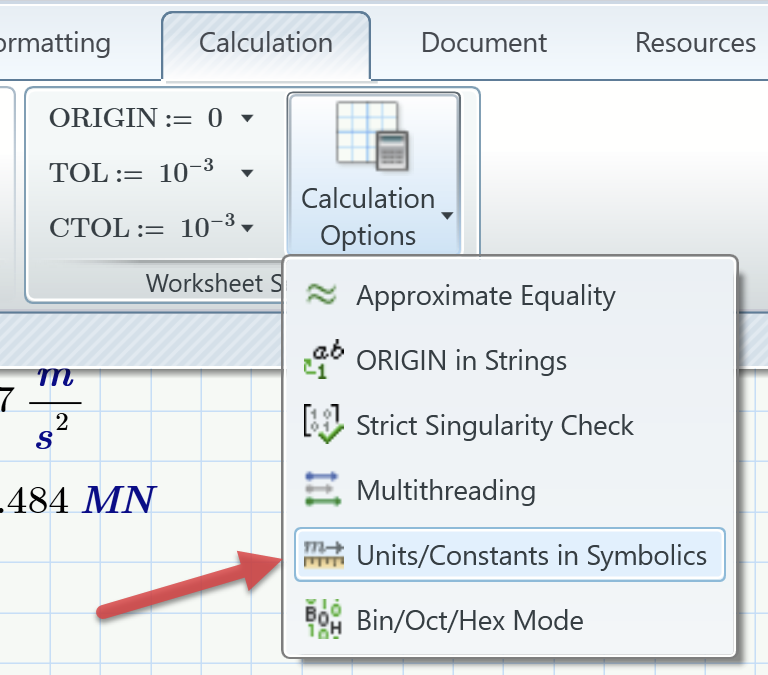Toggle ORIGIN in Strings option
This screenshot has width=768, height=675.
tap(509, 360)
